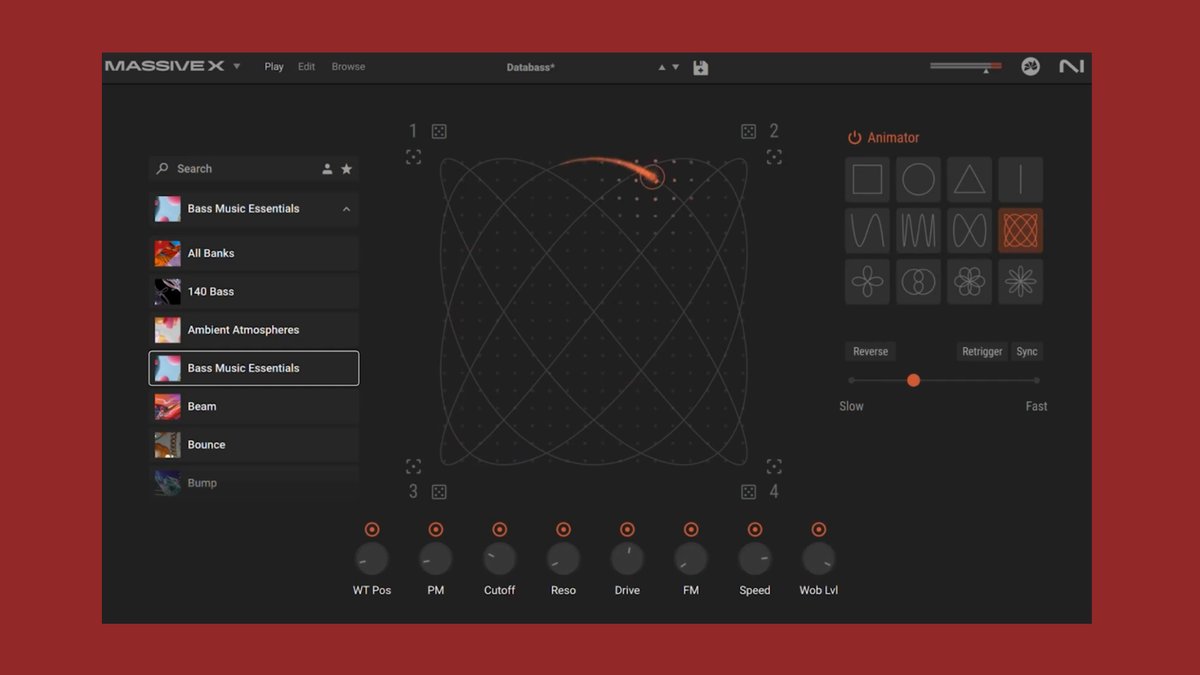
Task: Click the master volume slider in header
Action: click(965, 67)
